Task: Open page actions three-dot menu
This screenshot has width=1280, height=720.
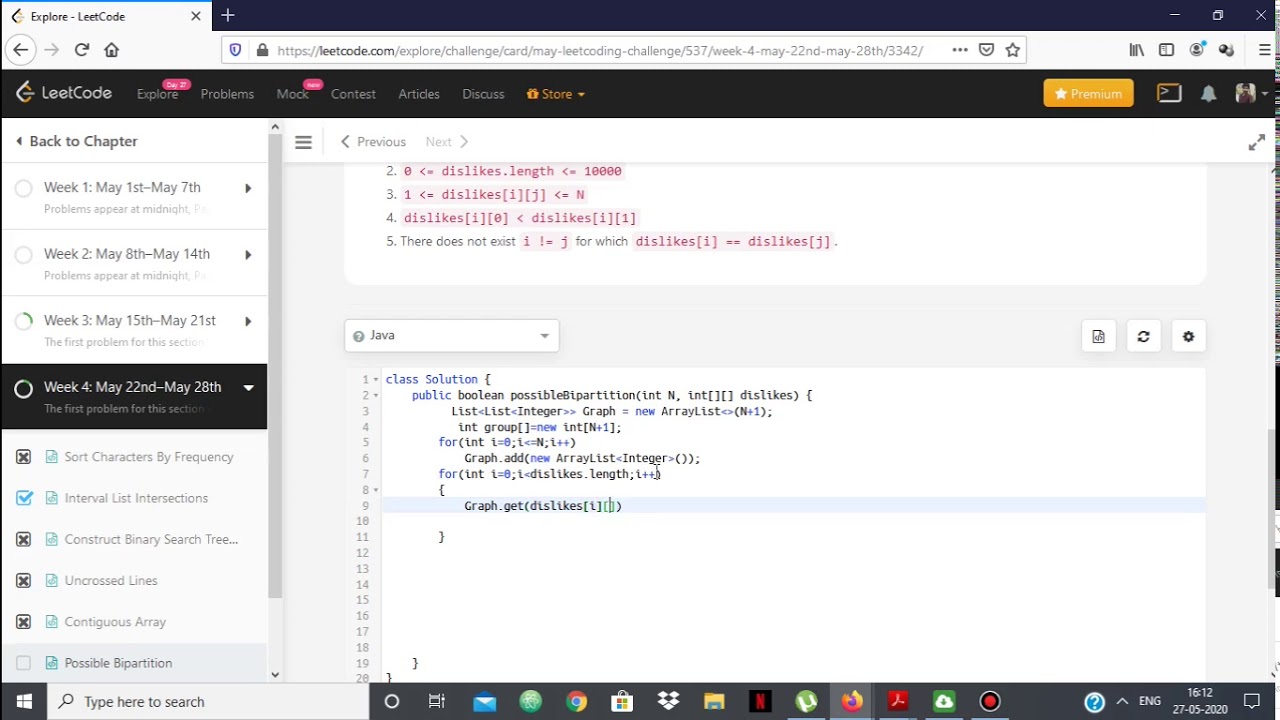Action: (959, 50)
